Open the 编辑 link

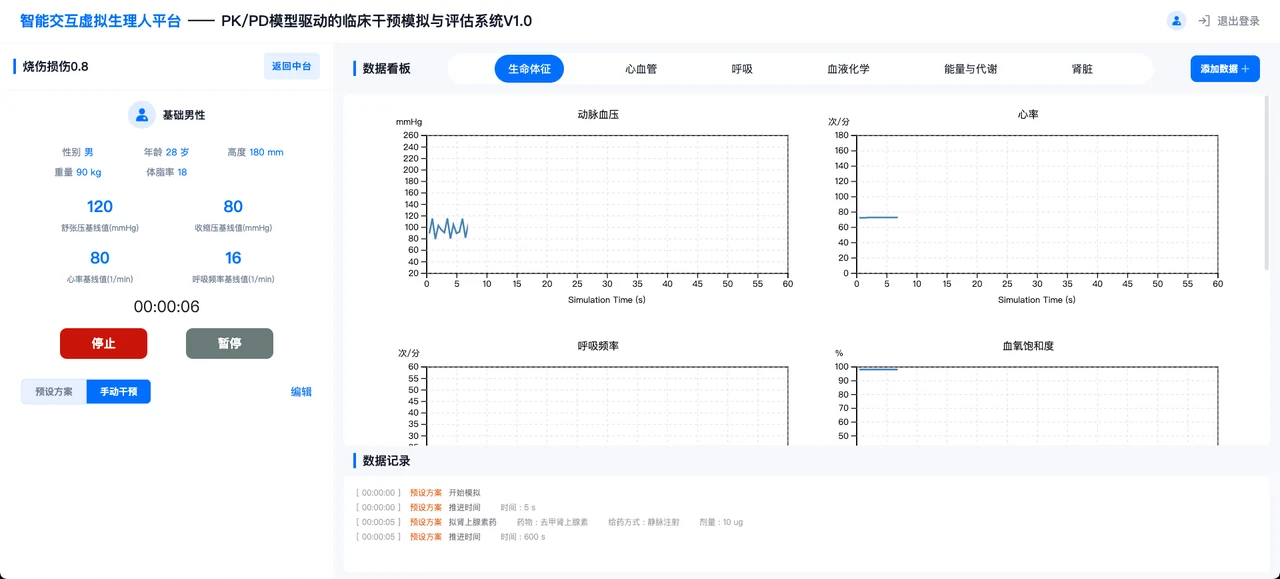pyautogui.click(x=301, y=392)
